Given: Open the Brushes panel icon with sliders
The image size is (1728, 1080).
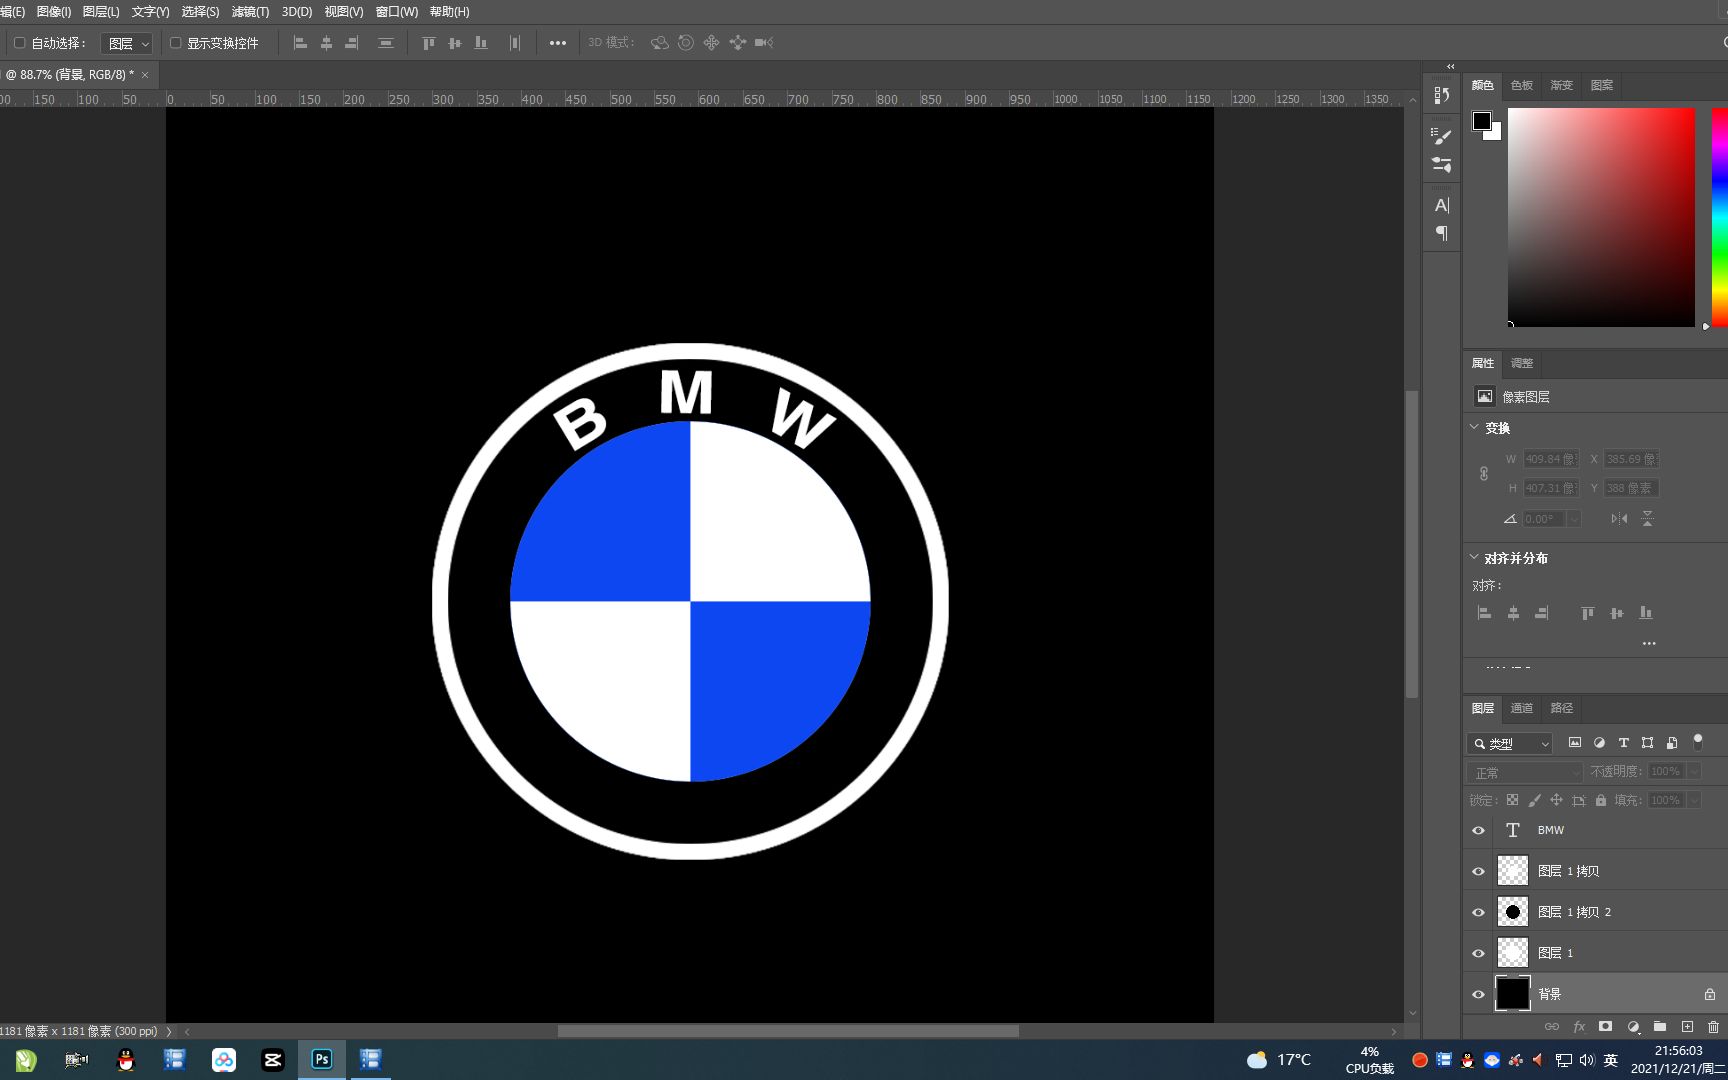Looking at the screenshot, I should click(1441, 164).
